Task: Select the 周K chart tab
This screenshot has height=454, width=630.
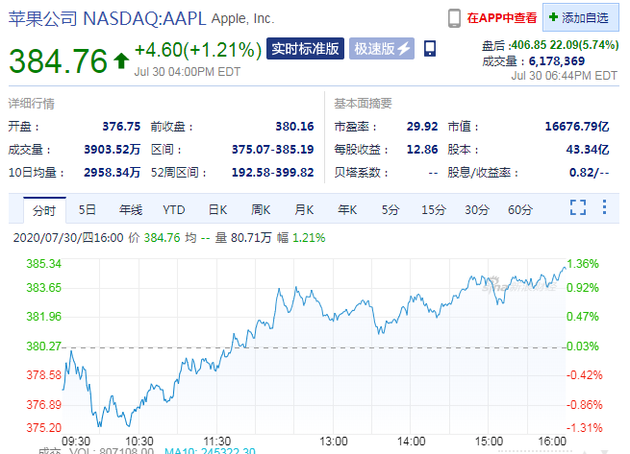Action: point(261,210)
